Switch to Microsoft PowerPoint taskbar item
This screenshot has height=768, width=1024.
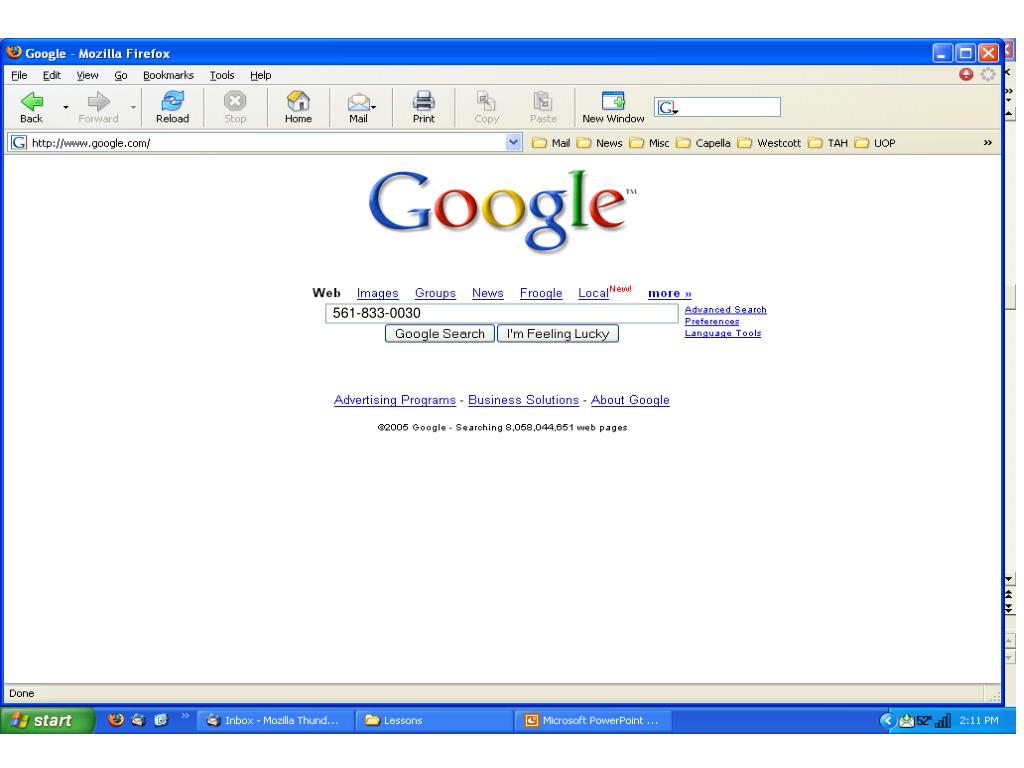click(x=593, y=720)
